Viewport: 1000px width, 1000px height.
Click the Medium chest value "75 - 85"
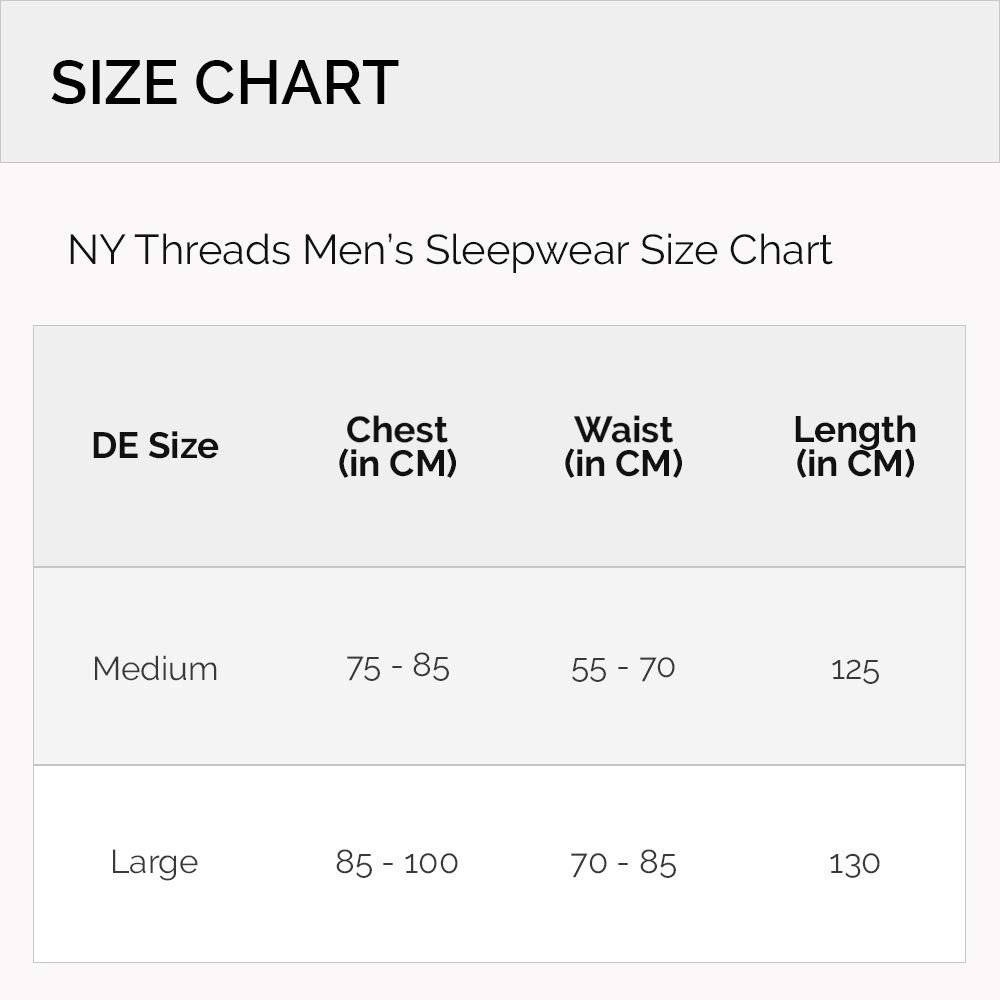click(397, 667)
